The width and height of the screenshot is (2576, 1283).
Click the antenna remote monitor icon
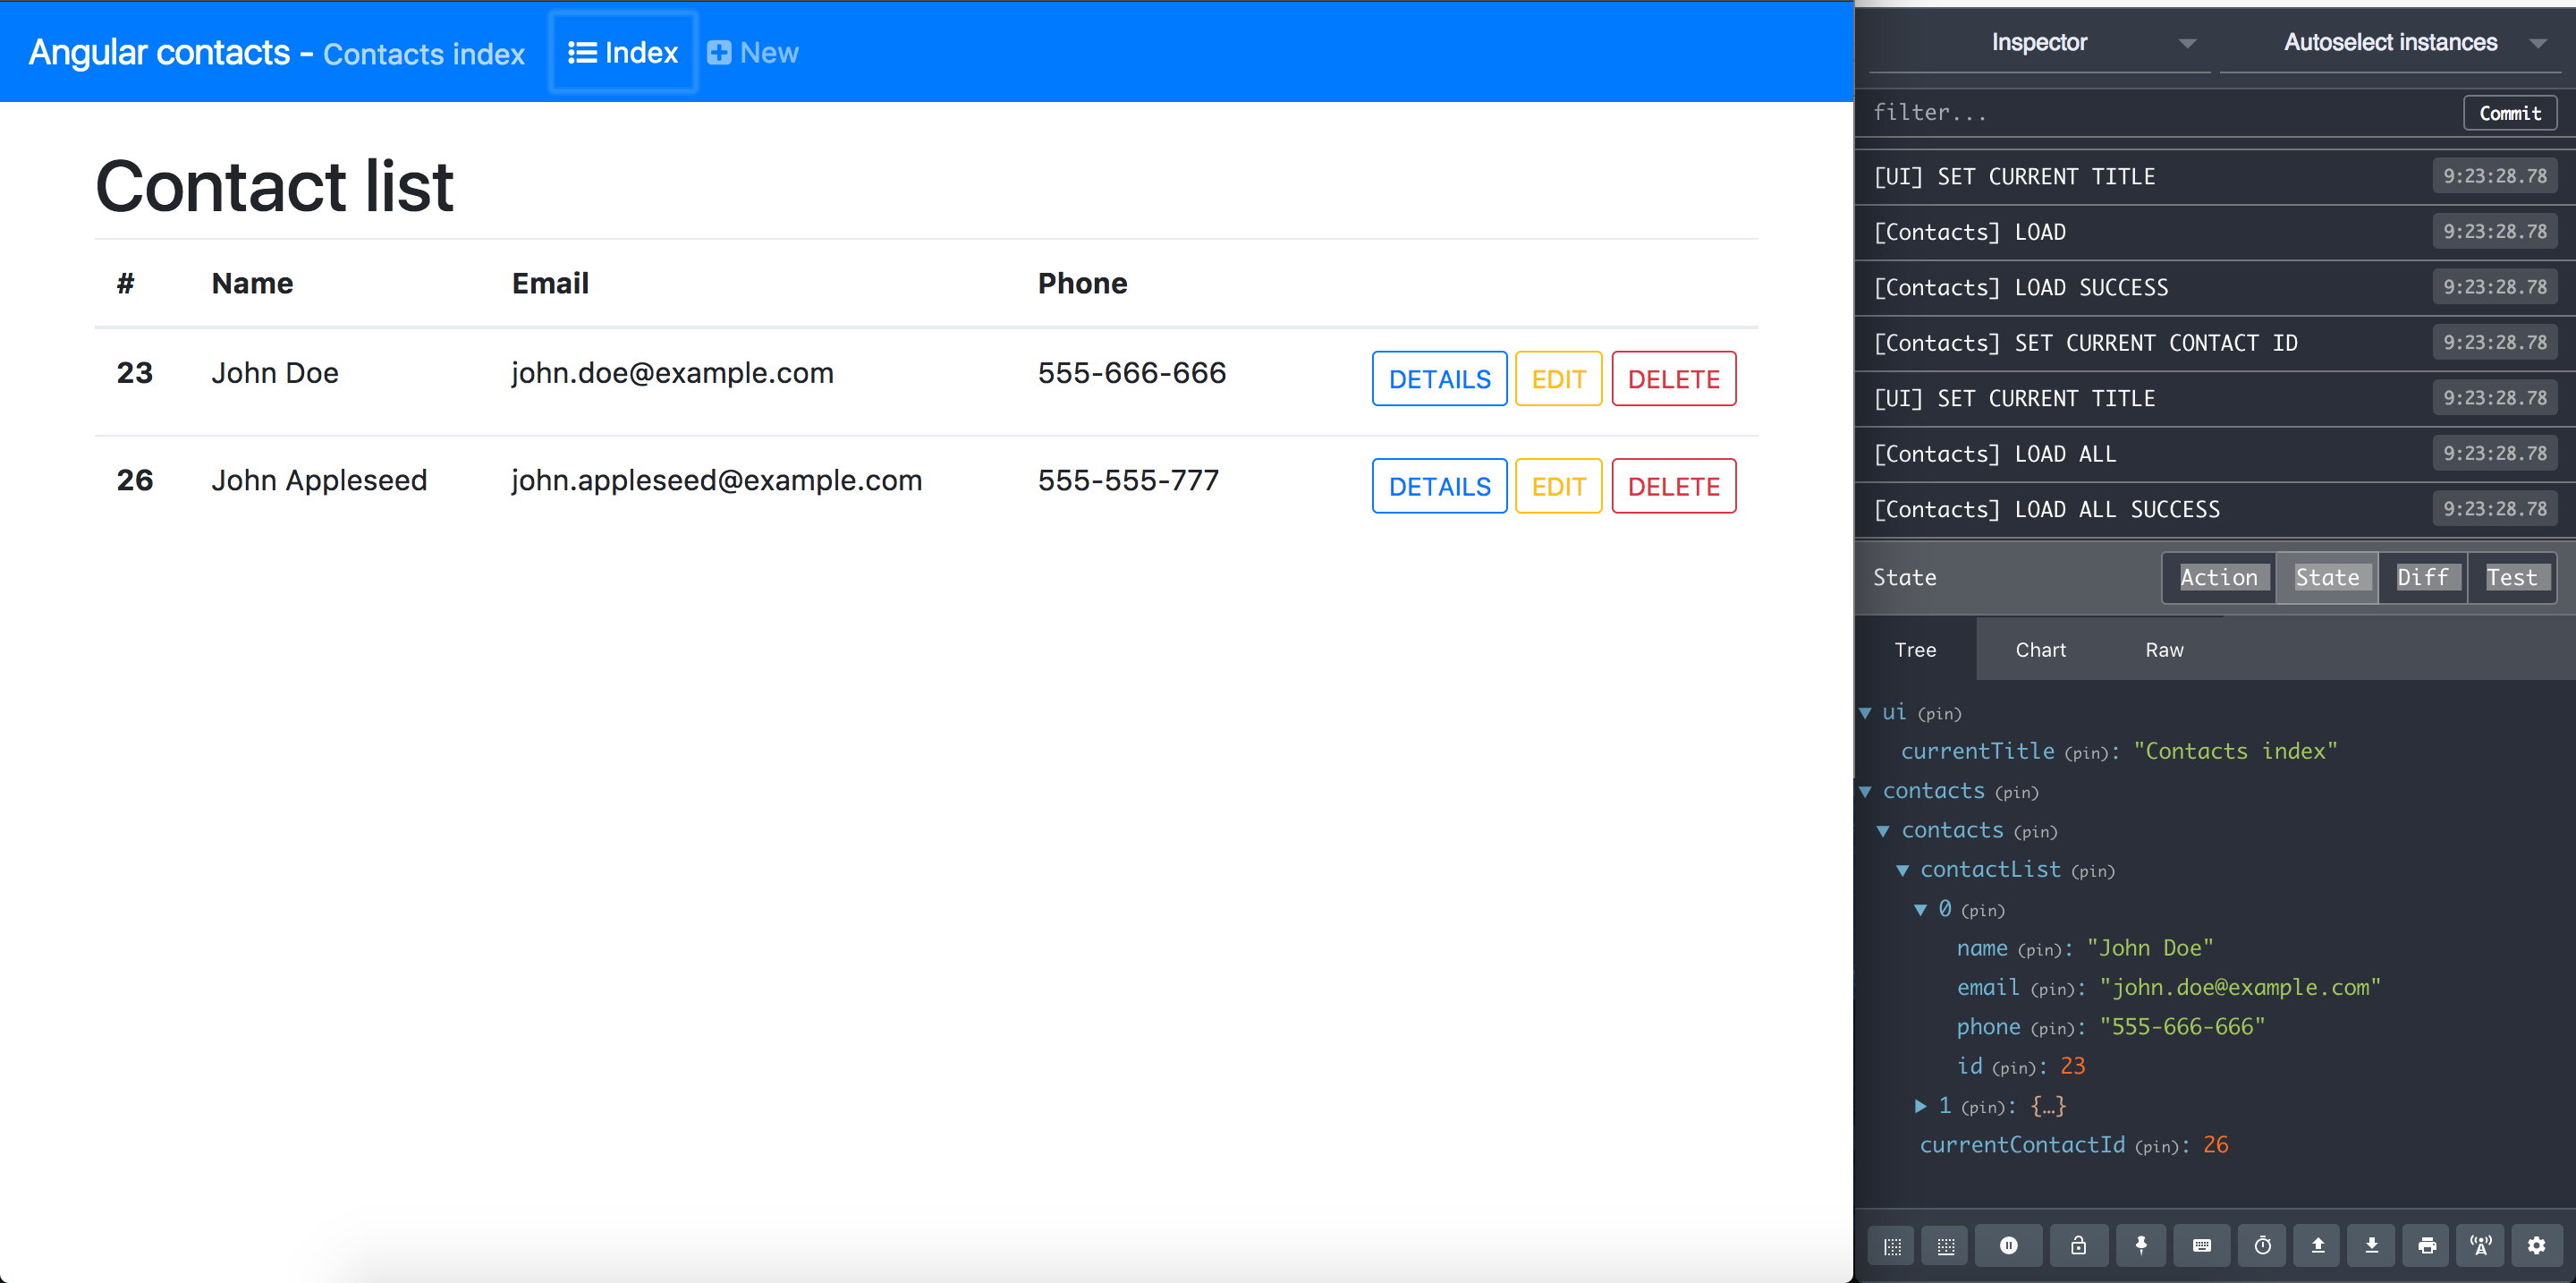pyautogui.click(x=2481, y=1245)
